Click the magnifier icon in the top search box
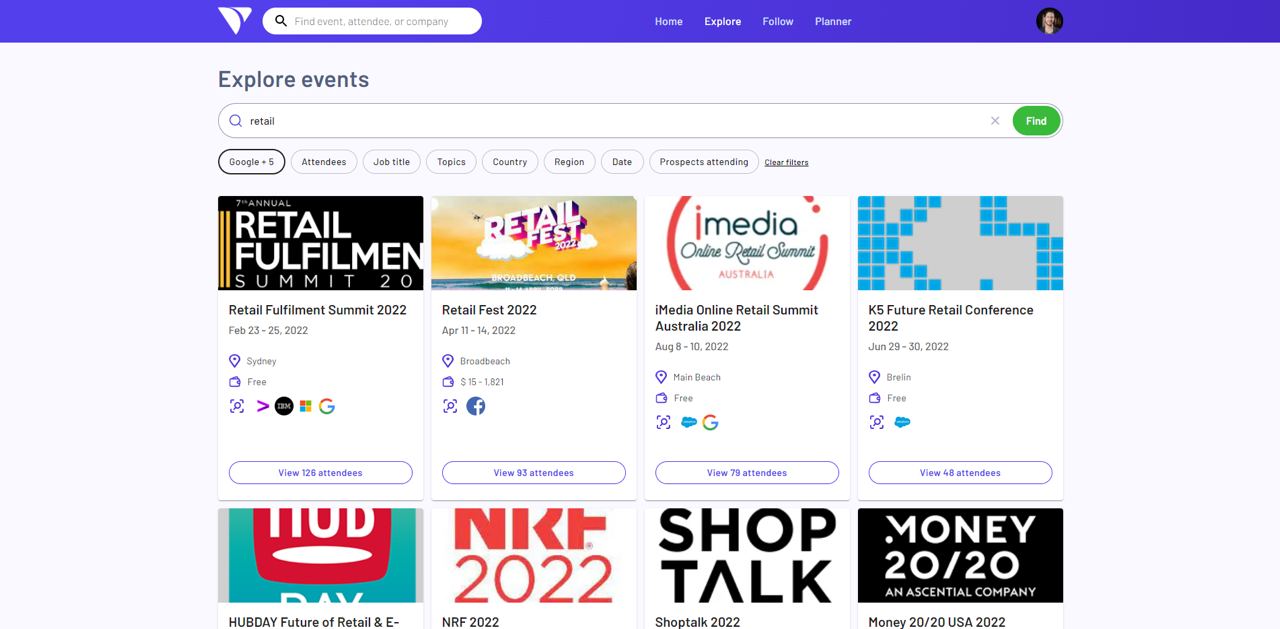The height and width of the screenshot is (629, 1280). coord(281,21)
